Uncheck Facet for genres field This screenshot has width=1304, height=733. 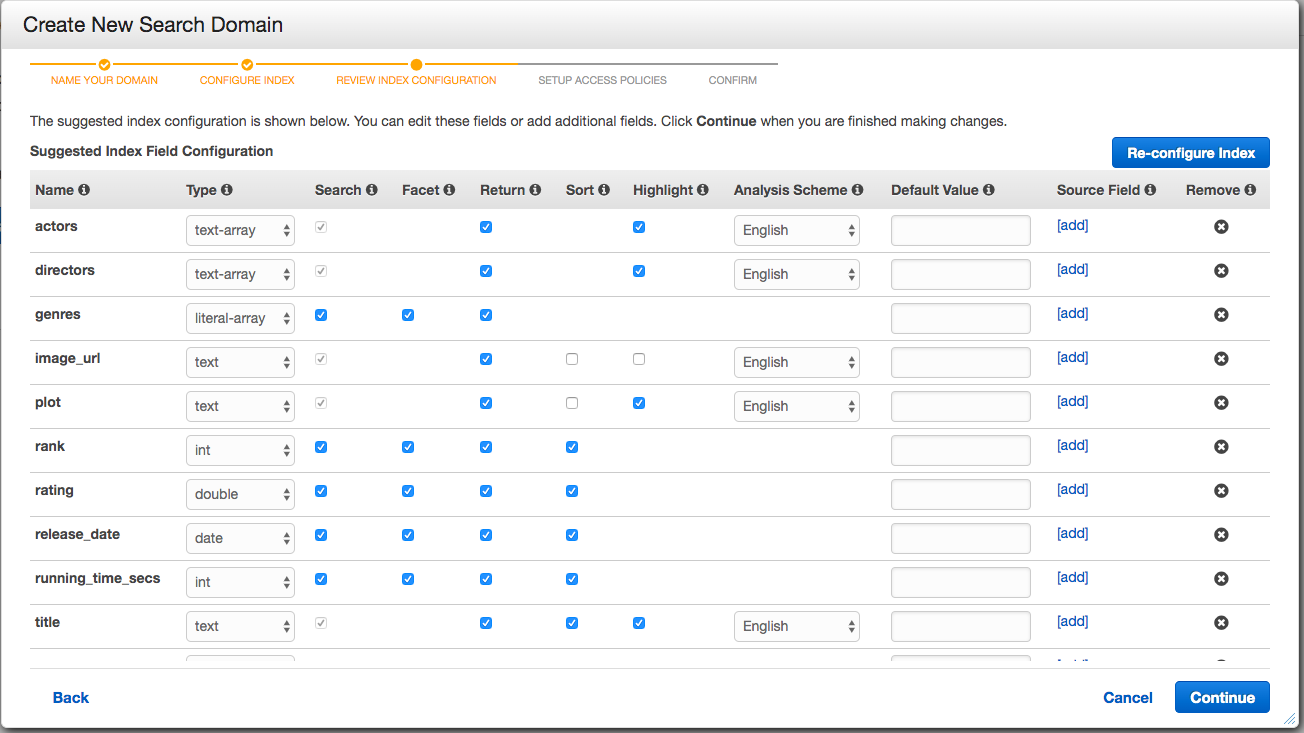click(x=408, y=315)
